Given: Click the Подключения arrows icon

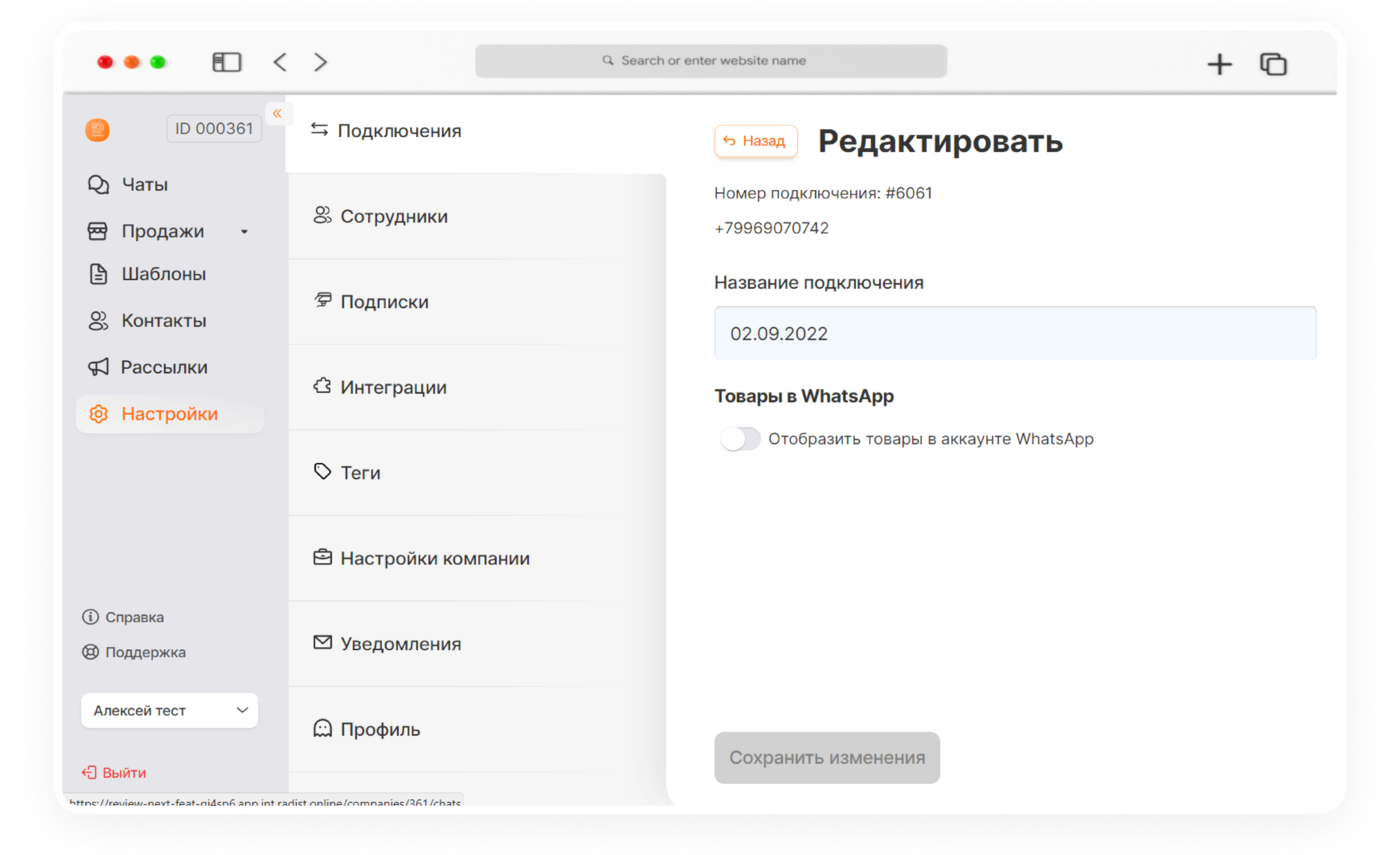Looking at the screenshot, I should 320,130.
